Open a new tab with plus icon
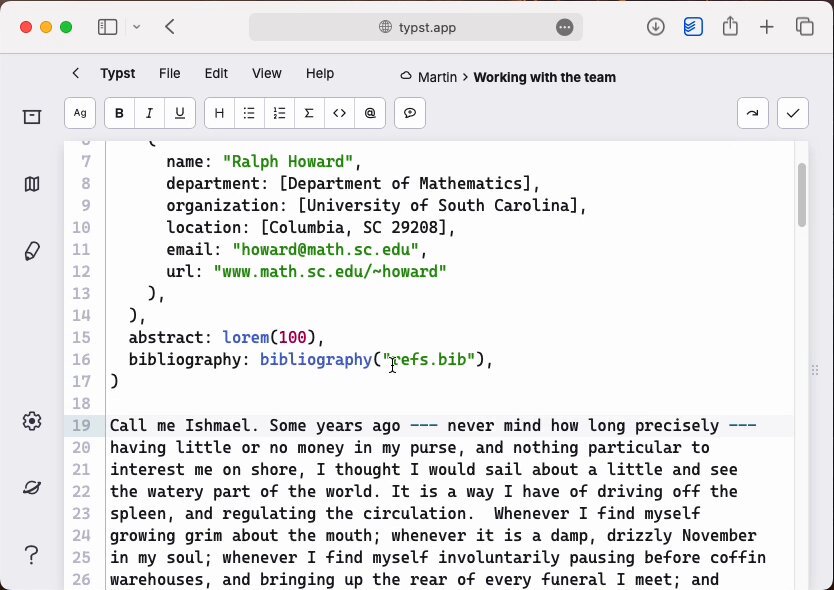Image resolution: width=834 pixels, height=590 pixels. (x=766, y=27)
